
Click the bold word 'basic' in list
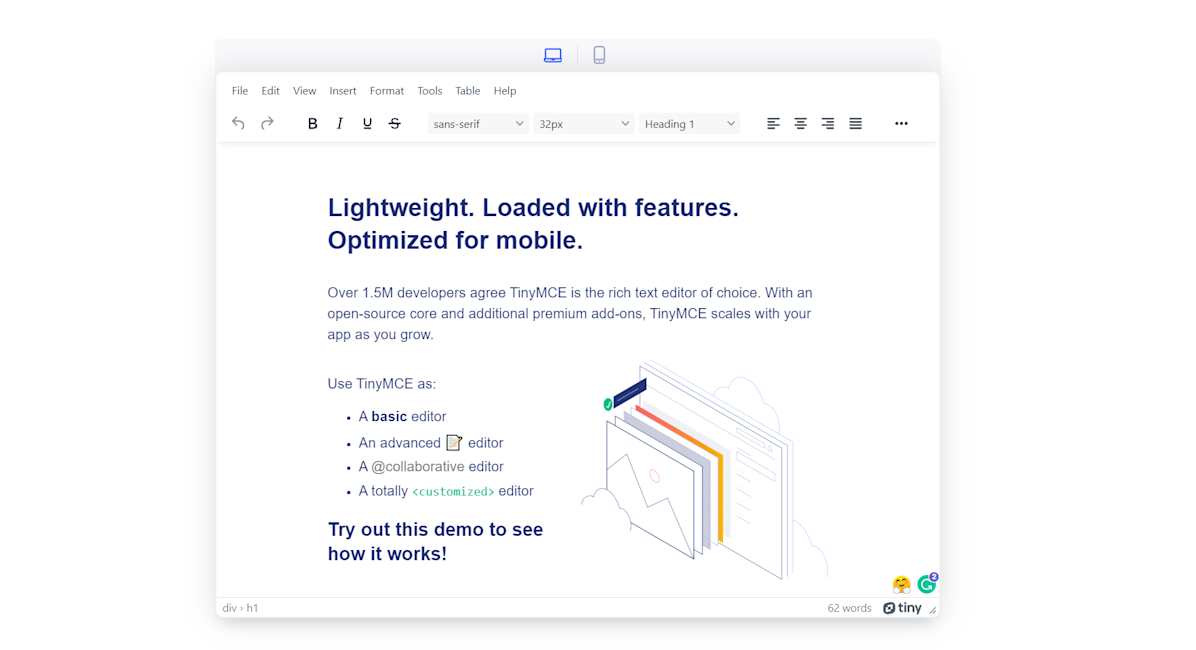click(x=389, y=417)
